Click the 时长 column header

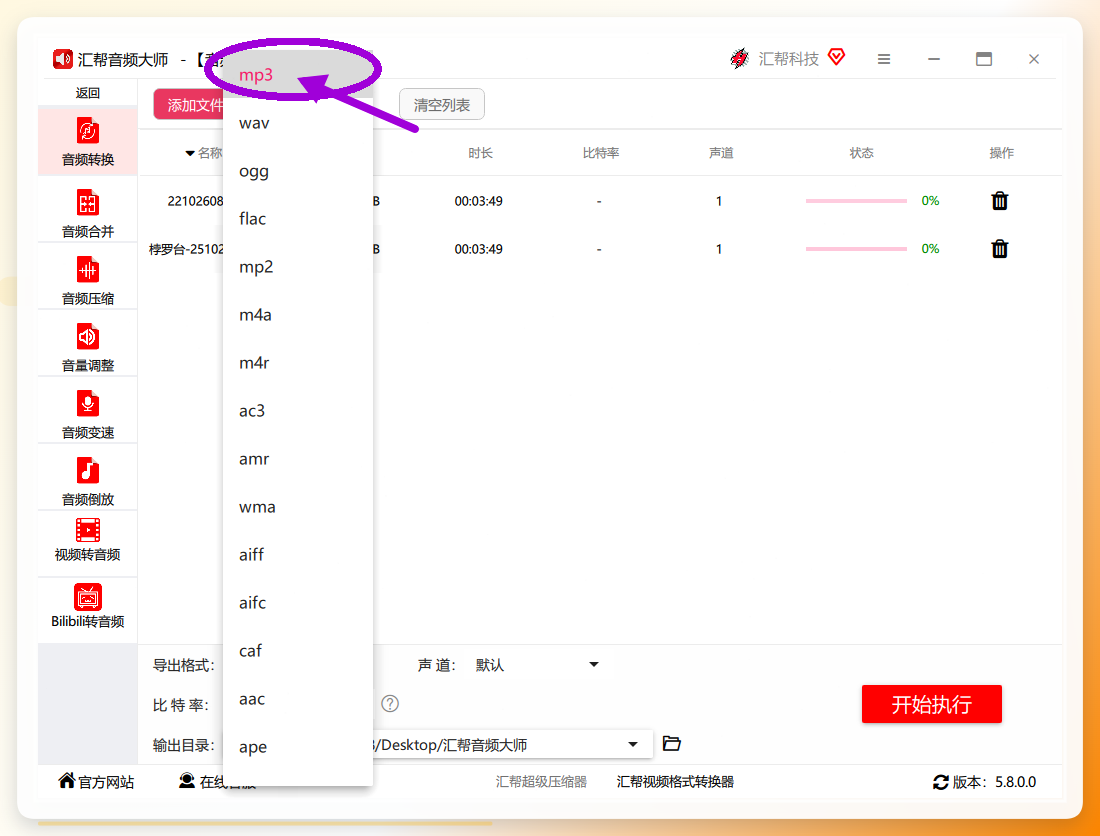coord(481,153)
